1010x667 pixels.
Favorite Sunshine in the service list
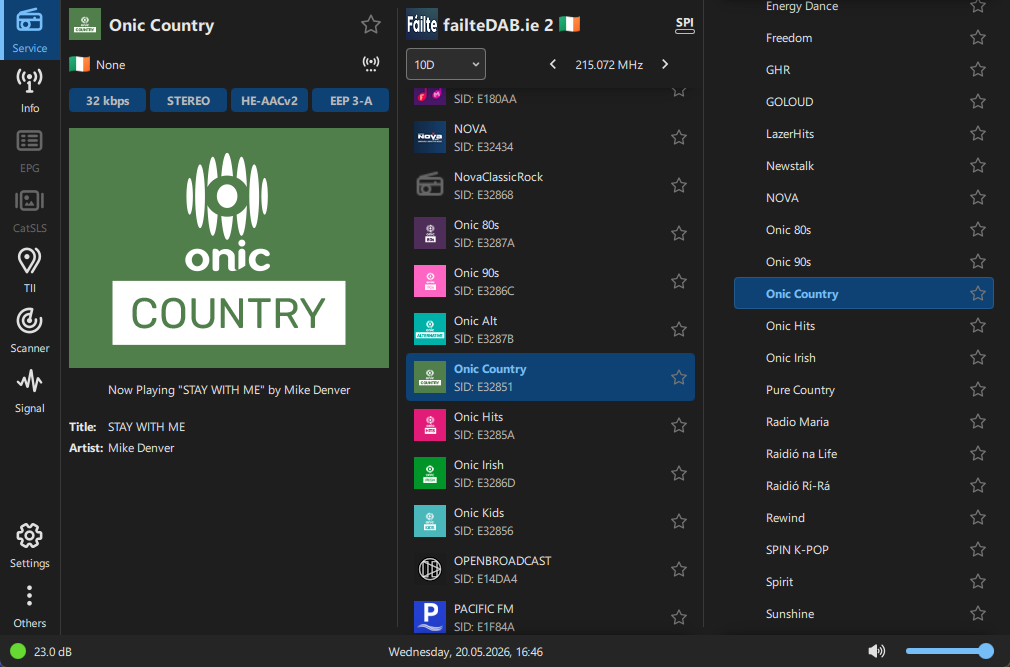[x=978, y=613]
